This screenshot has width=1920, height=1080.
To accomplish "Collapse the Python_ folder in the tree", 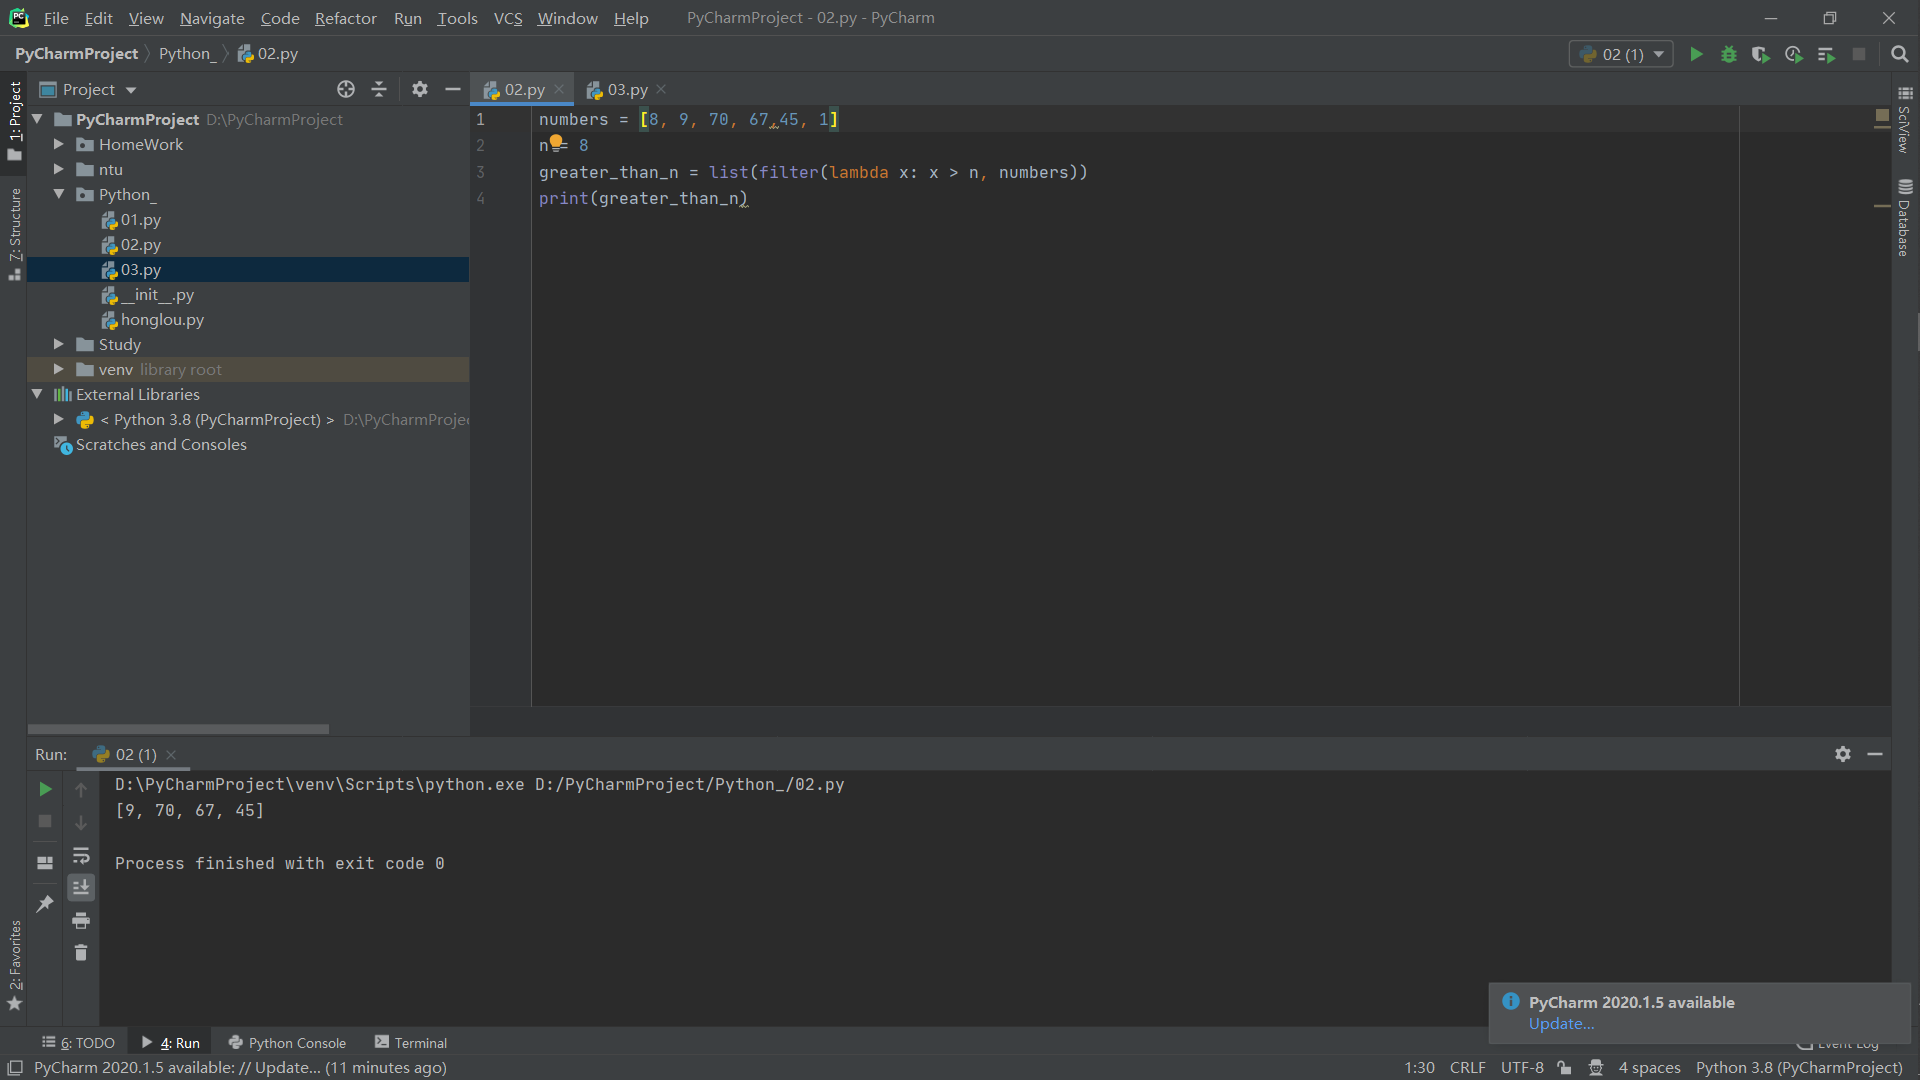I will tap(59, 195).
